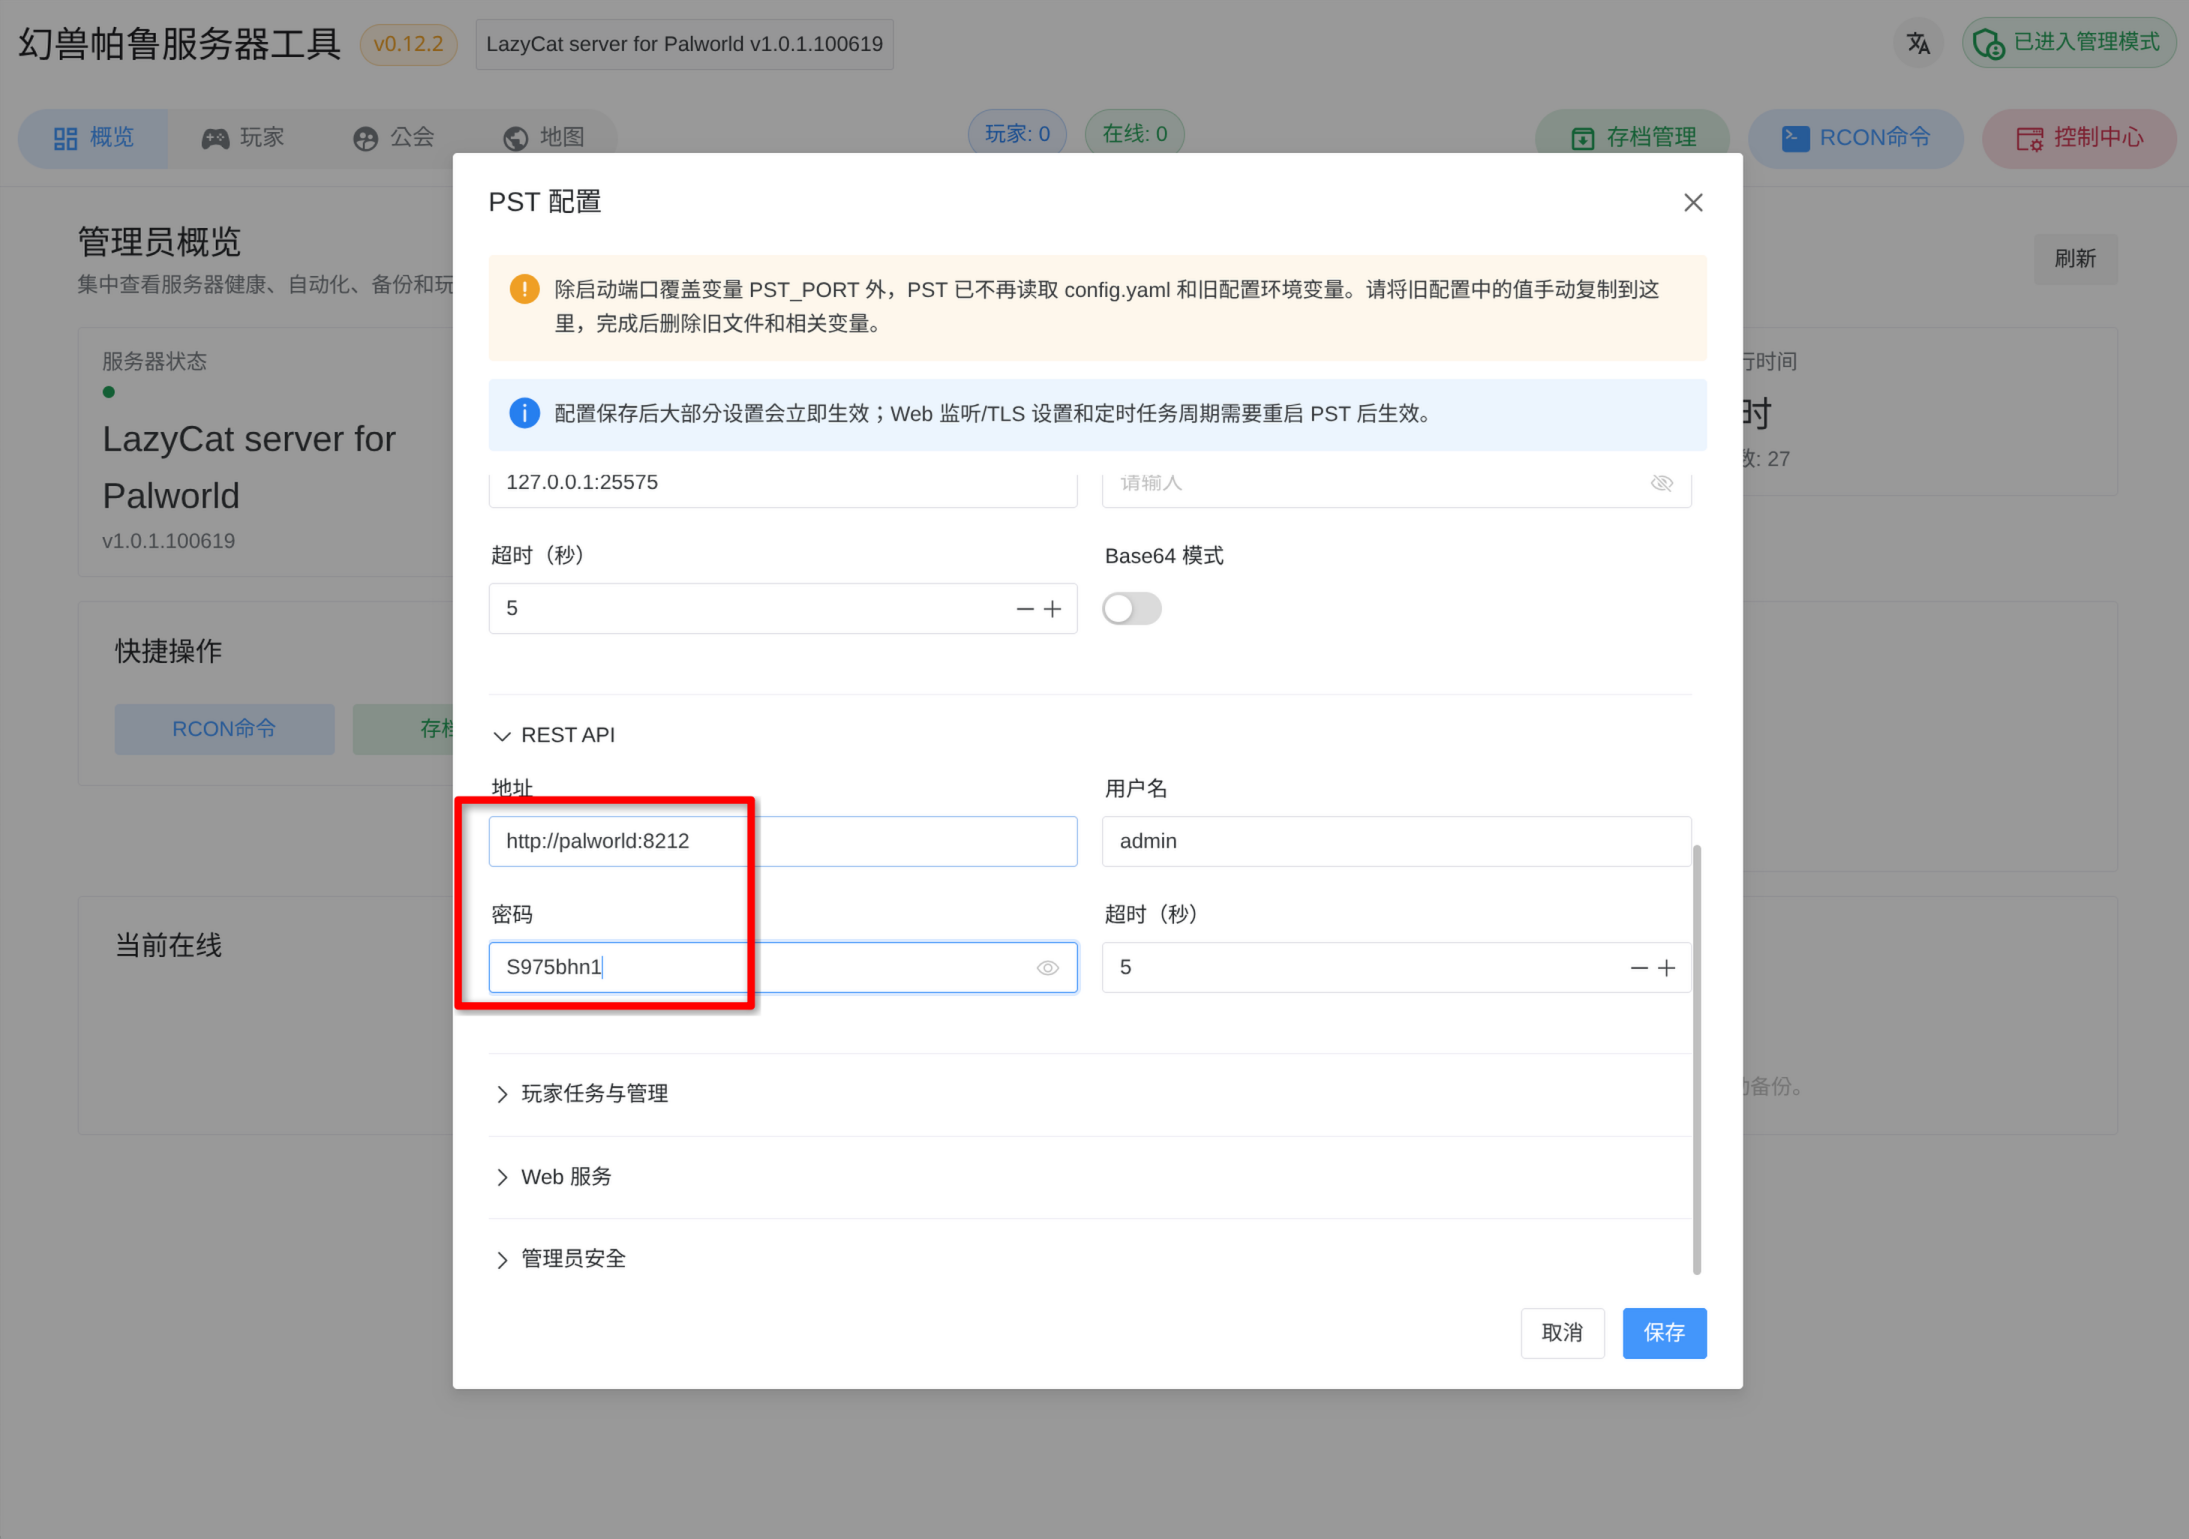
Task: Click the 公会 group icon
Action: click(x=366, y=138)
